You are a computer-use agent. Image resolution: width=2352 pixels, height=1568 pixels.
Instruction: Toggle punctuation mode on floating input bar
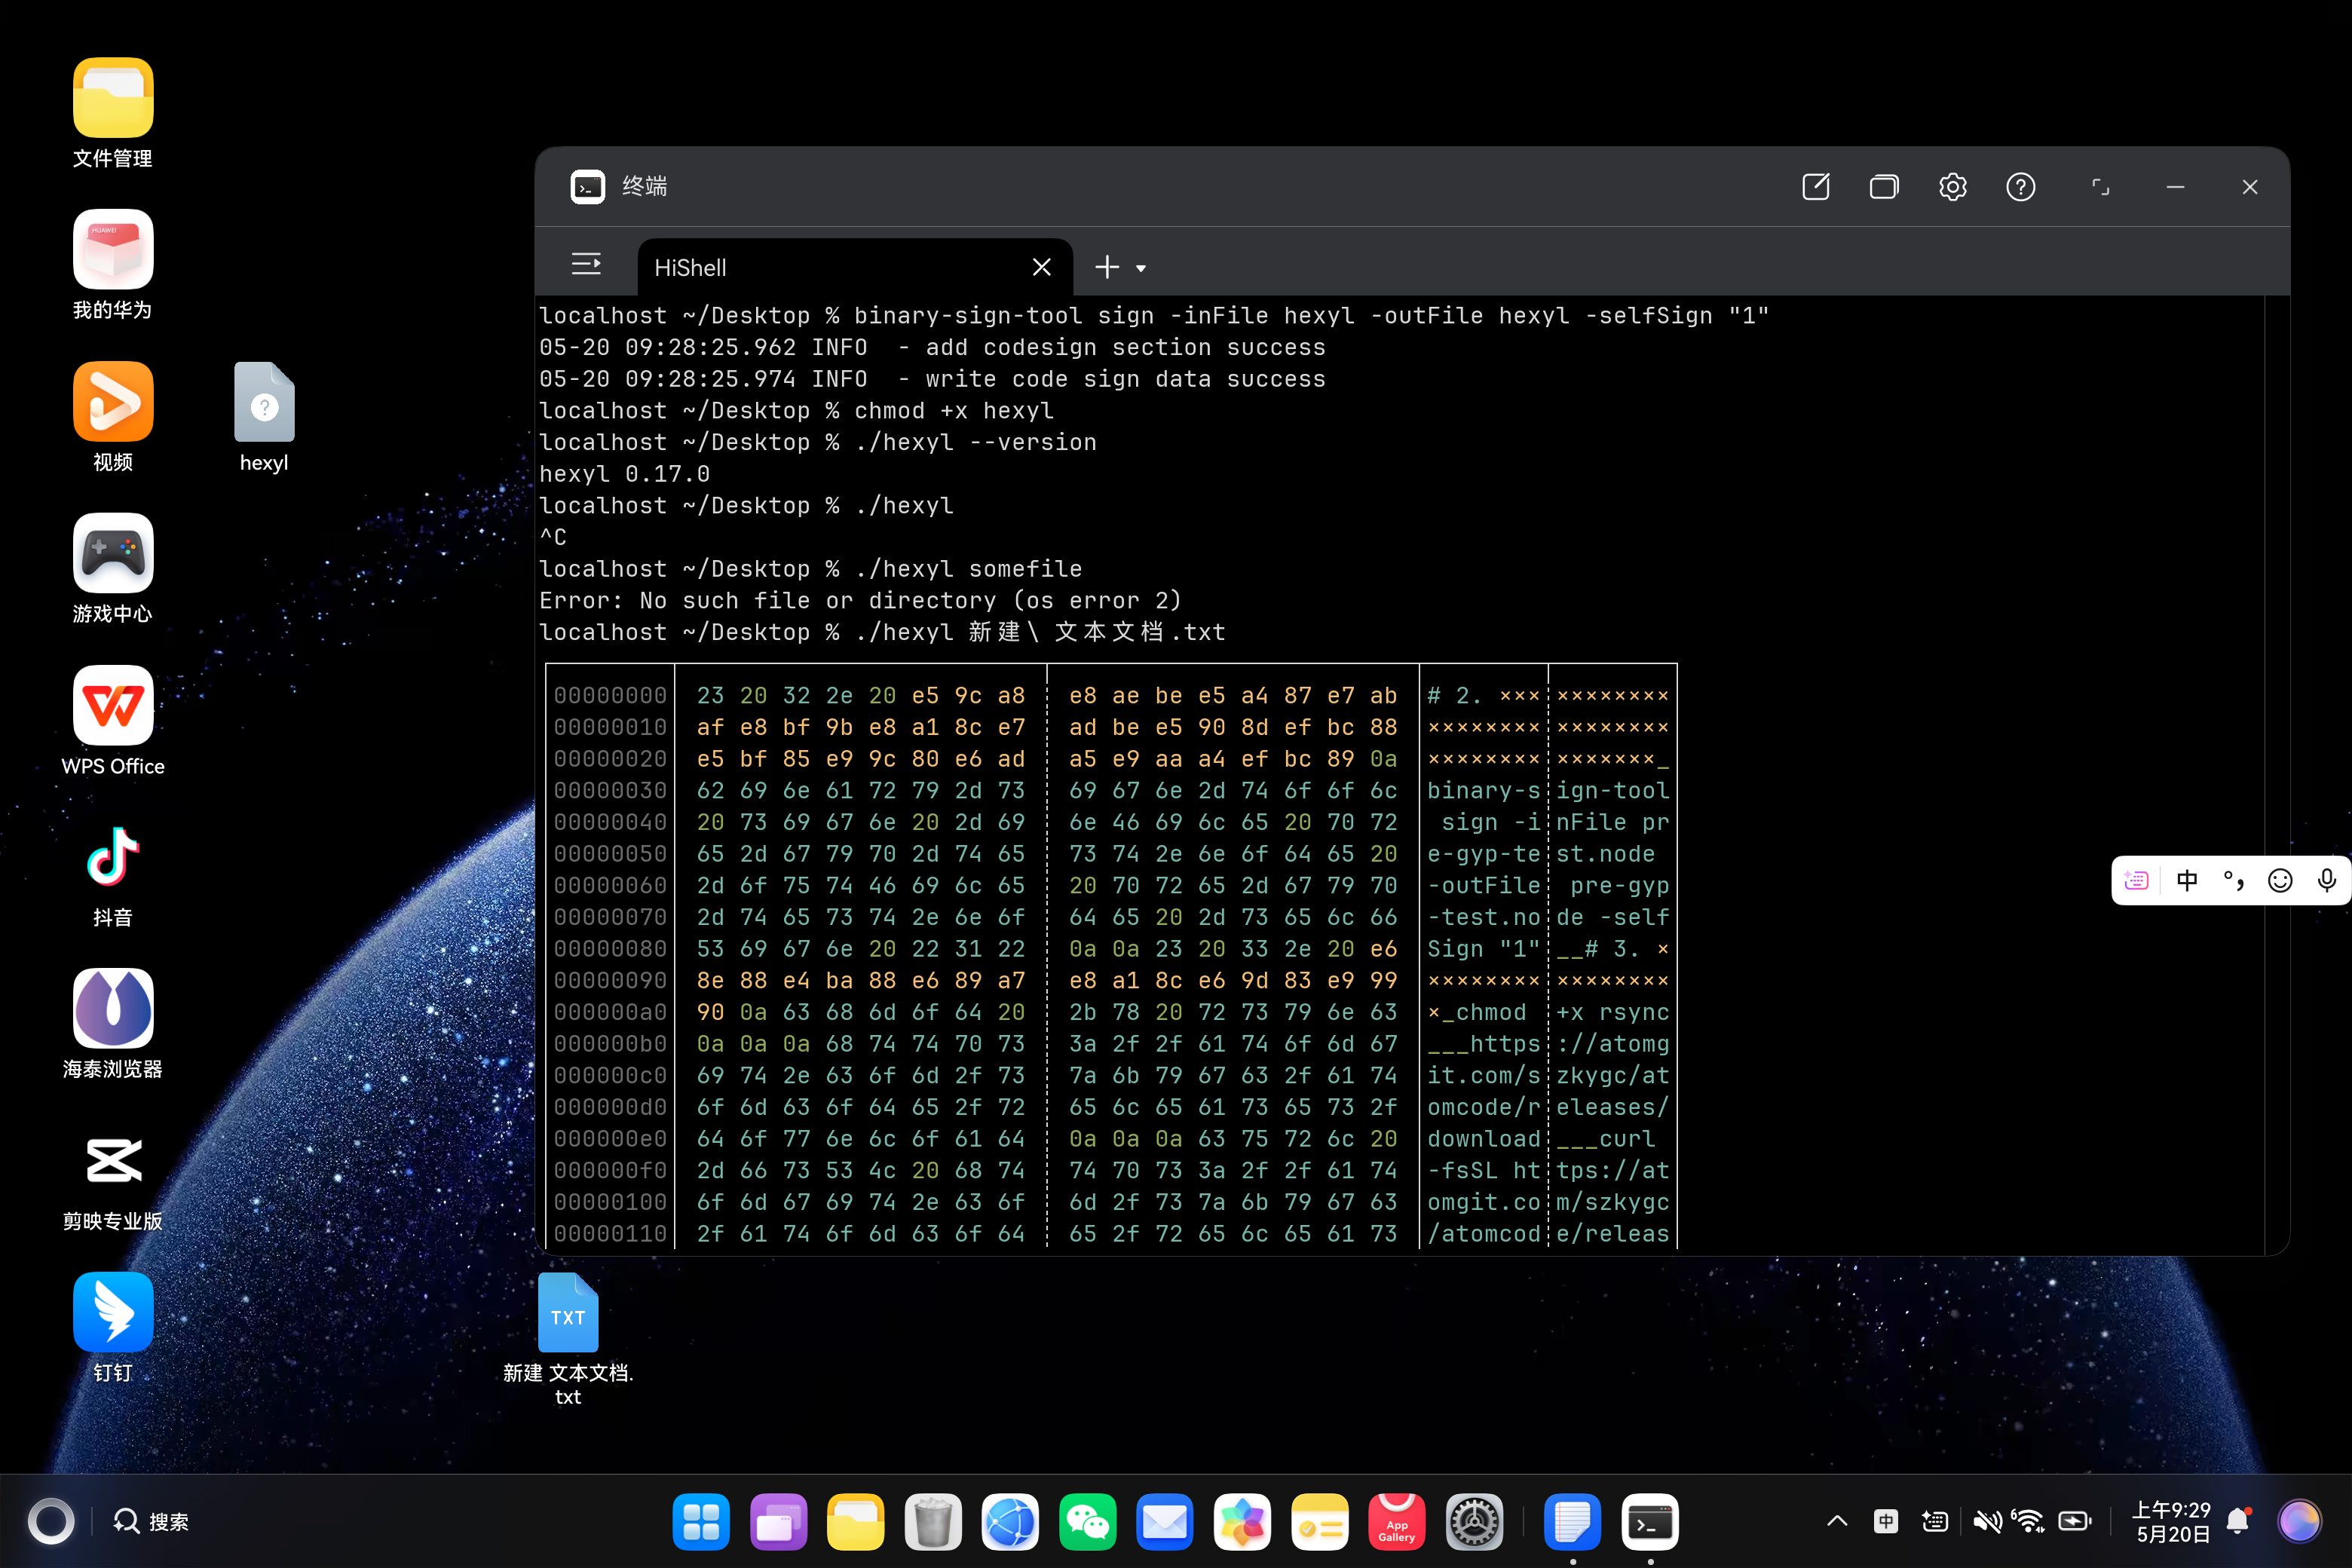click(x=2233, y=881)
